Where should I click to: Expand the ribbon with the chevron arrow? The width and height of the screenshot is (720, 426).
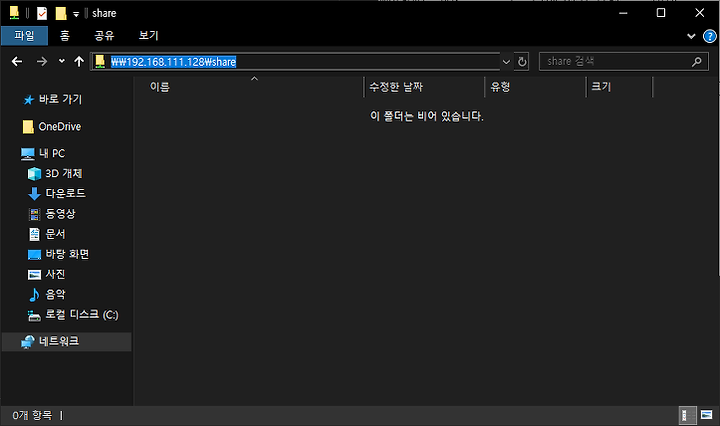click(x=691, y=36)
